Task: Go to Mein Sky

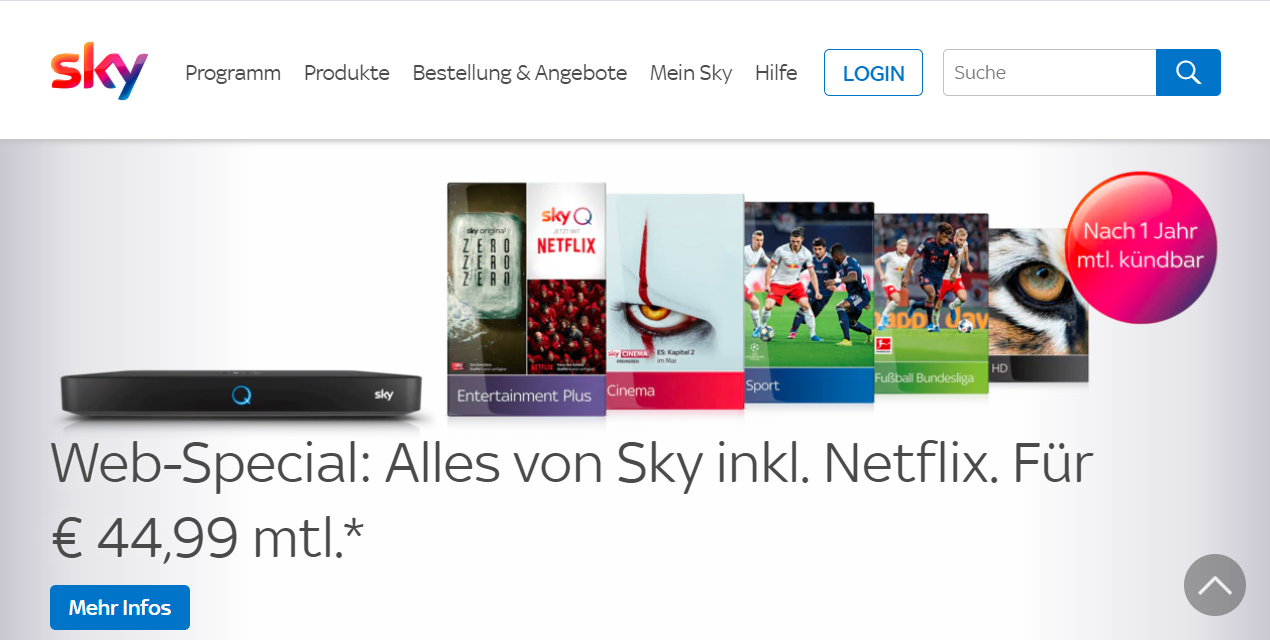Action: click(691, 73)
